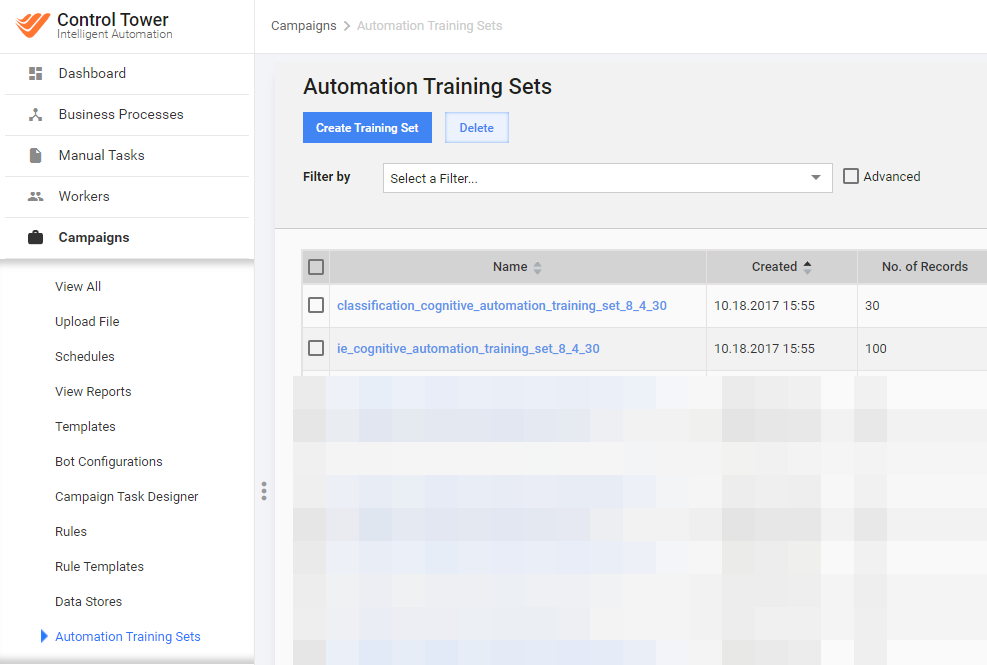Open the Select a Filter dropdown

point(607,178)
